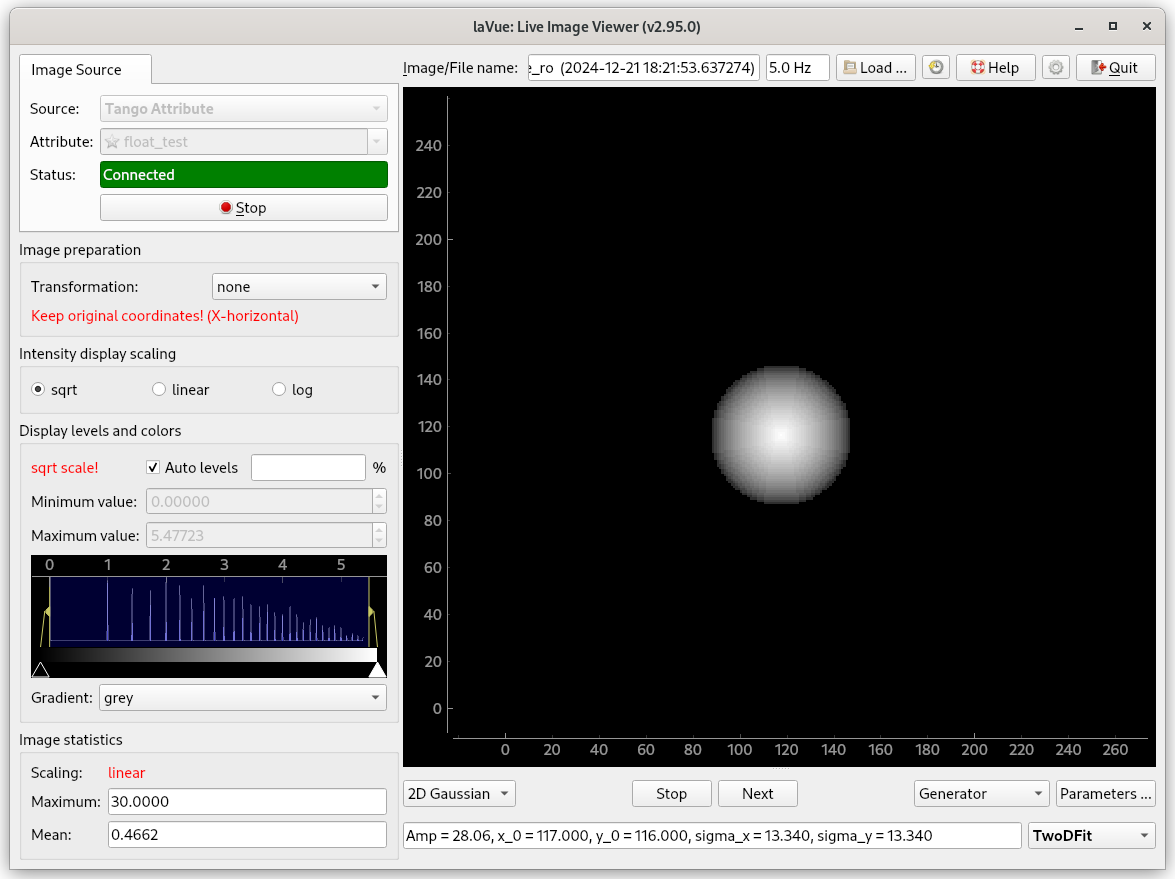Toggle the Auto levels checkbox
The height and width of the screenshot is (879, 1175).
tap(154, 467)
